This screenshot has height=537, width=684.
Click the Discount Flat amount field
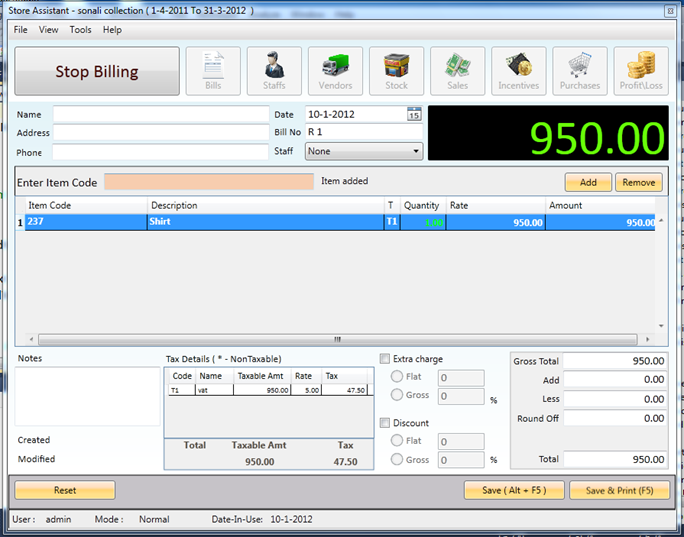coord(461,441)
